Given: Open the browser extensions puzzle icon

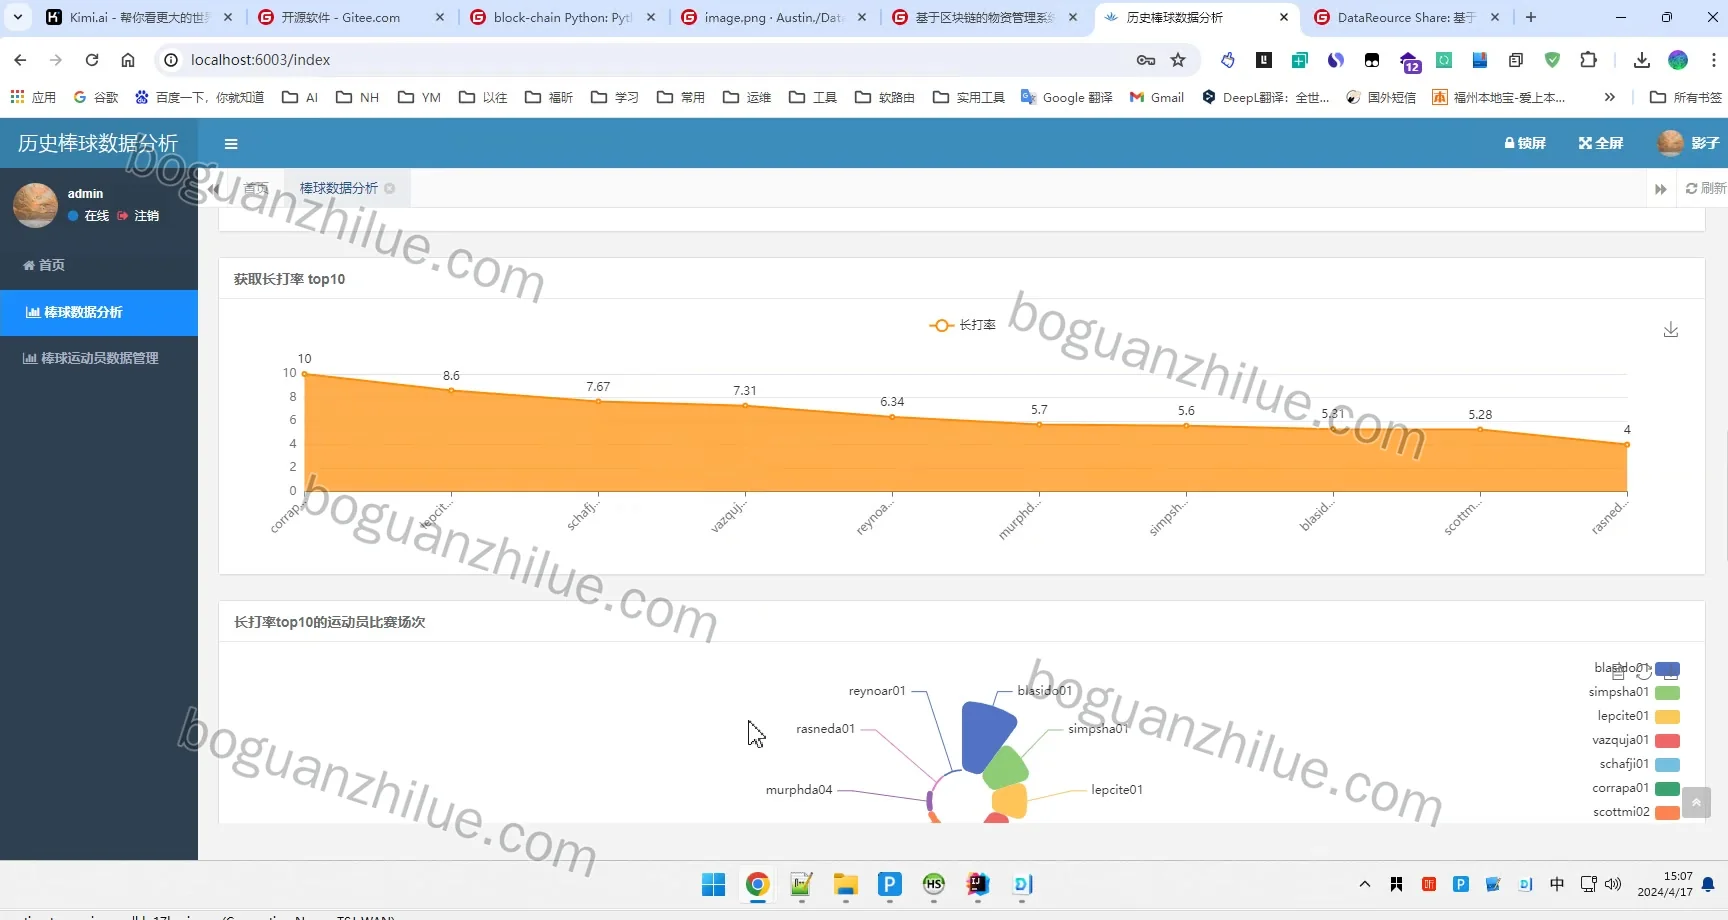Looking at the screenshot, I should [x=1588, y=60].
